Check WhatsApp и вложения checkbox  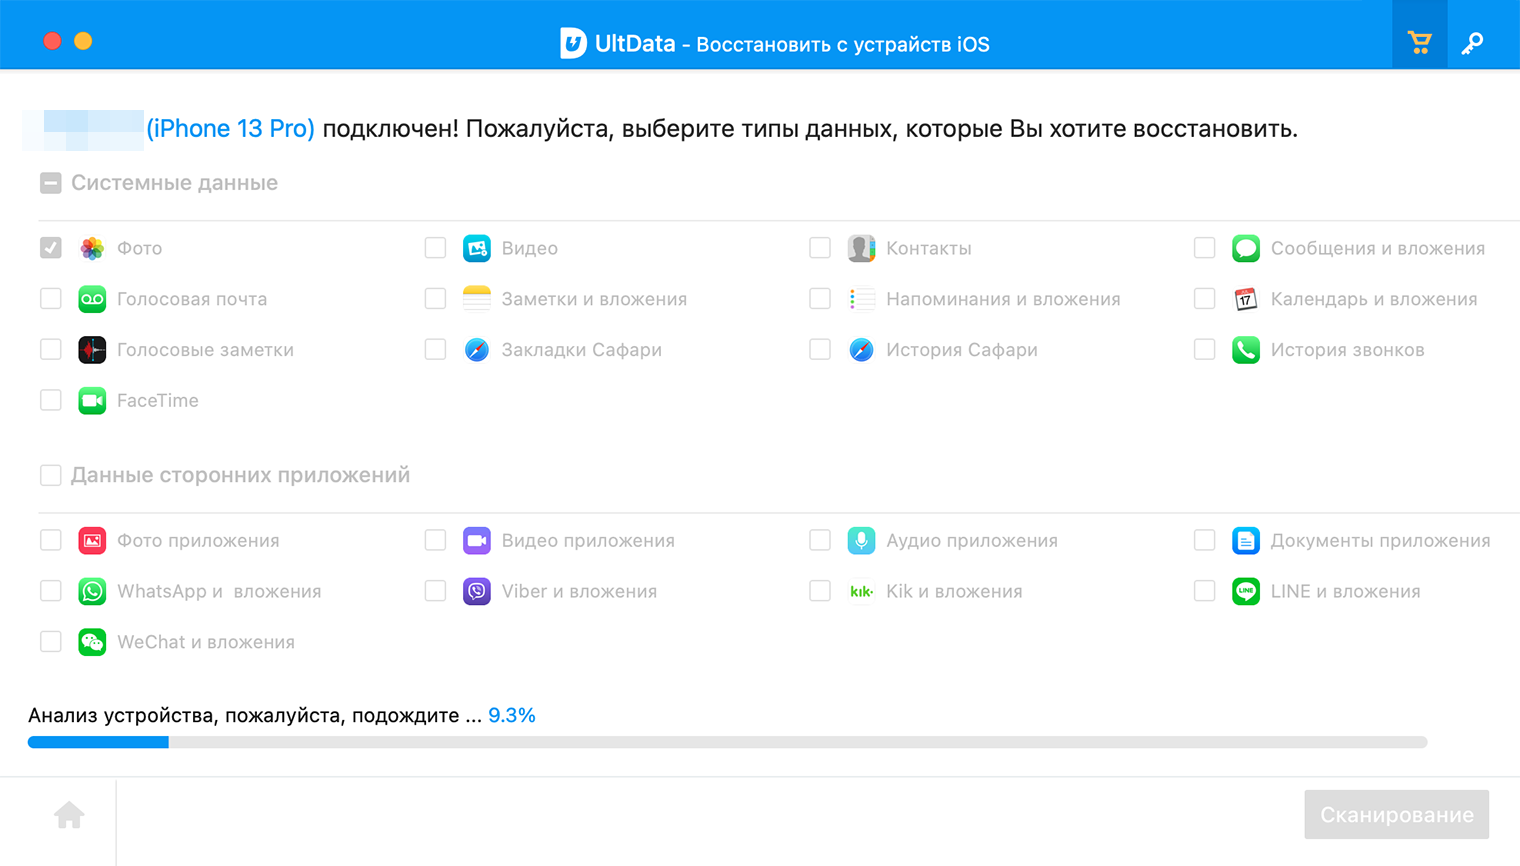51,592
